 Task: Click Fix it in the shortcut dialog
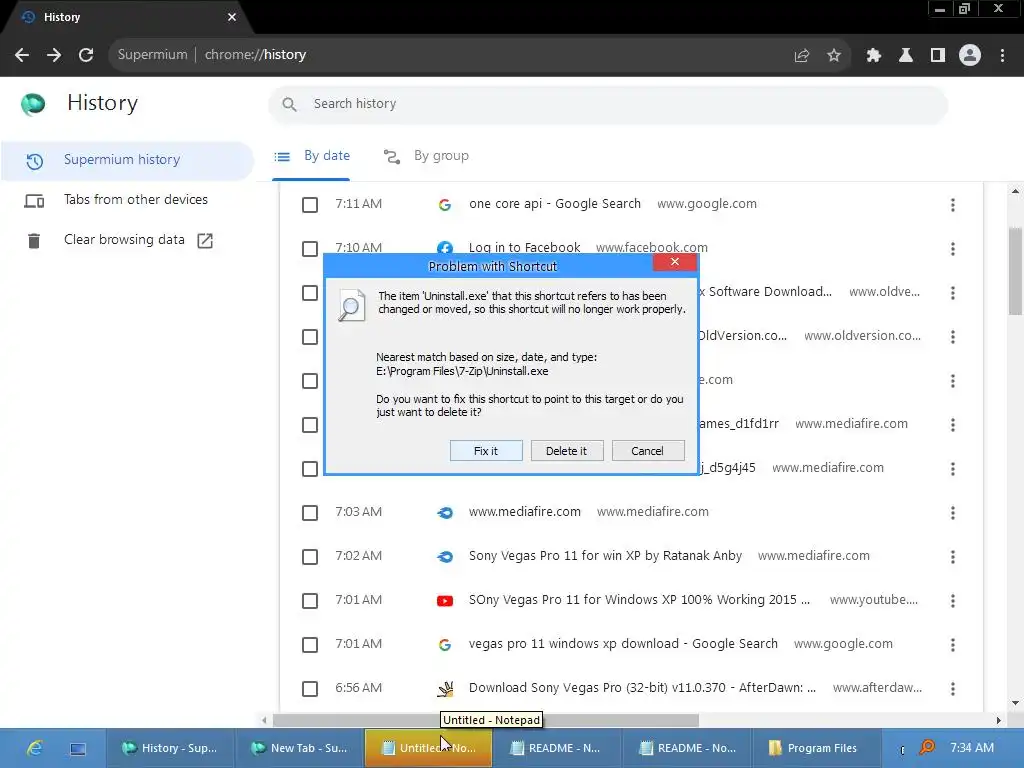pos(486,451)
